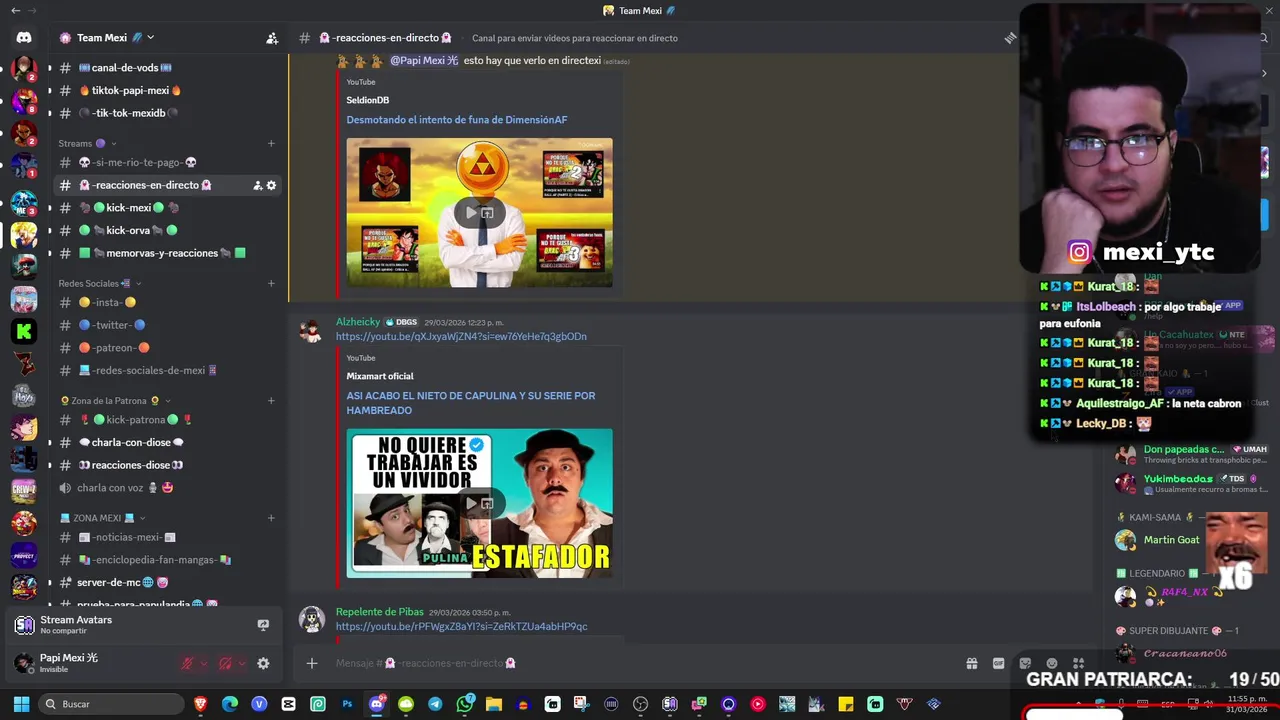The image size is (1280, 720).
Task: Open WhatsApp from taskbar
Action: (x=464, y=704)
